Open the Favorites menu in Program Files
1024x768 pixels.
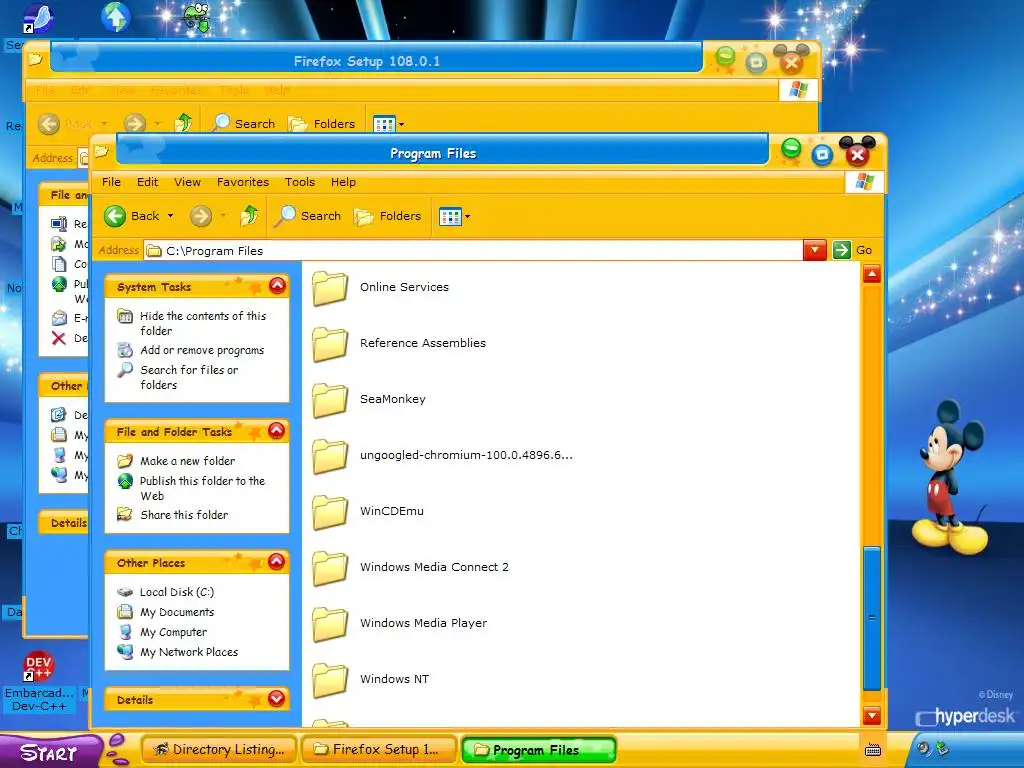[x=243, y=182]
